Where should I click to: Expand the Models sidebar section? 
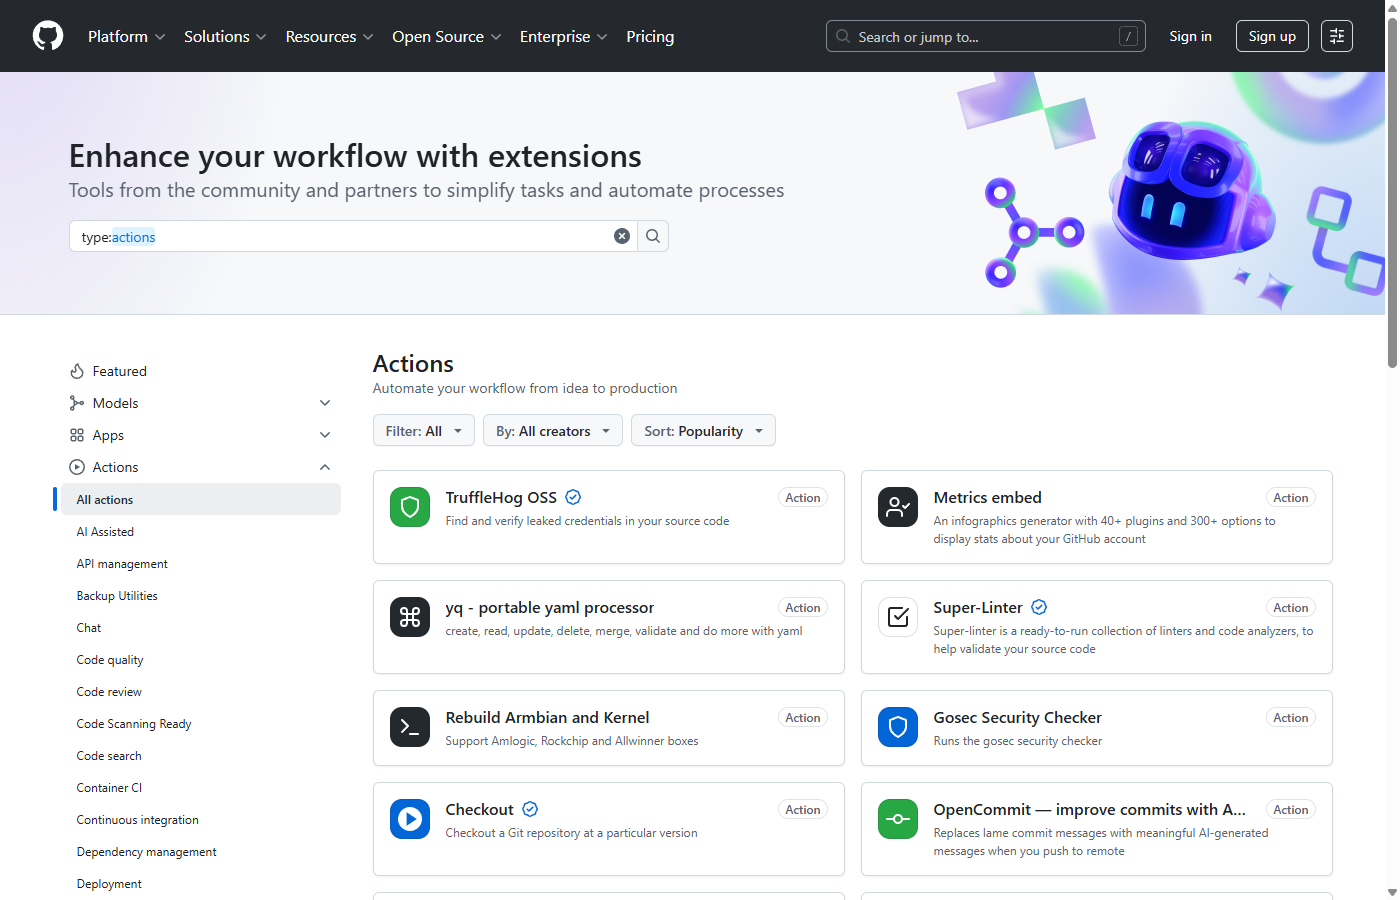pos(325,402)
